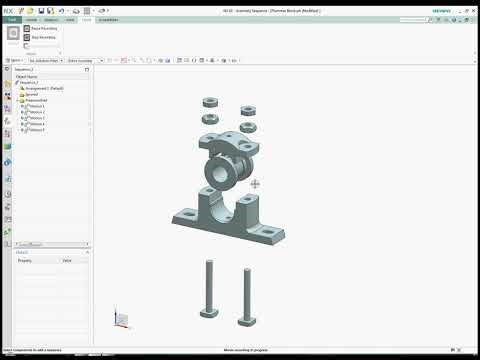
Task: Click the red snap point icon in selection bar
Action: pyautogui.click(x=124, y=61)
